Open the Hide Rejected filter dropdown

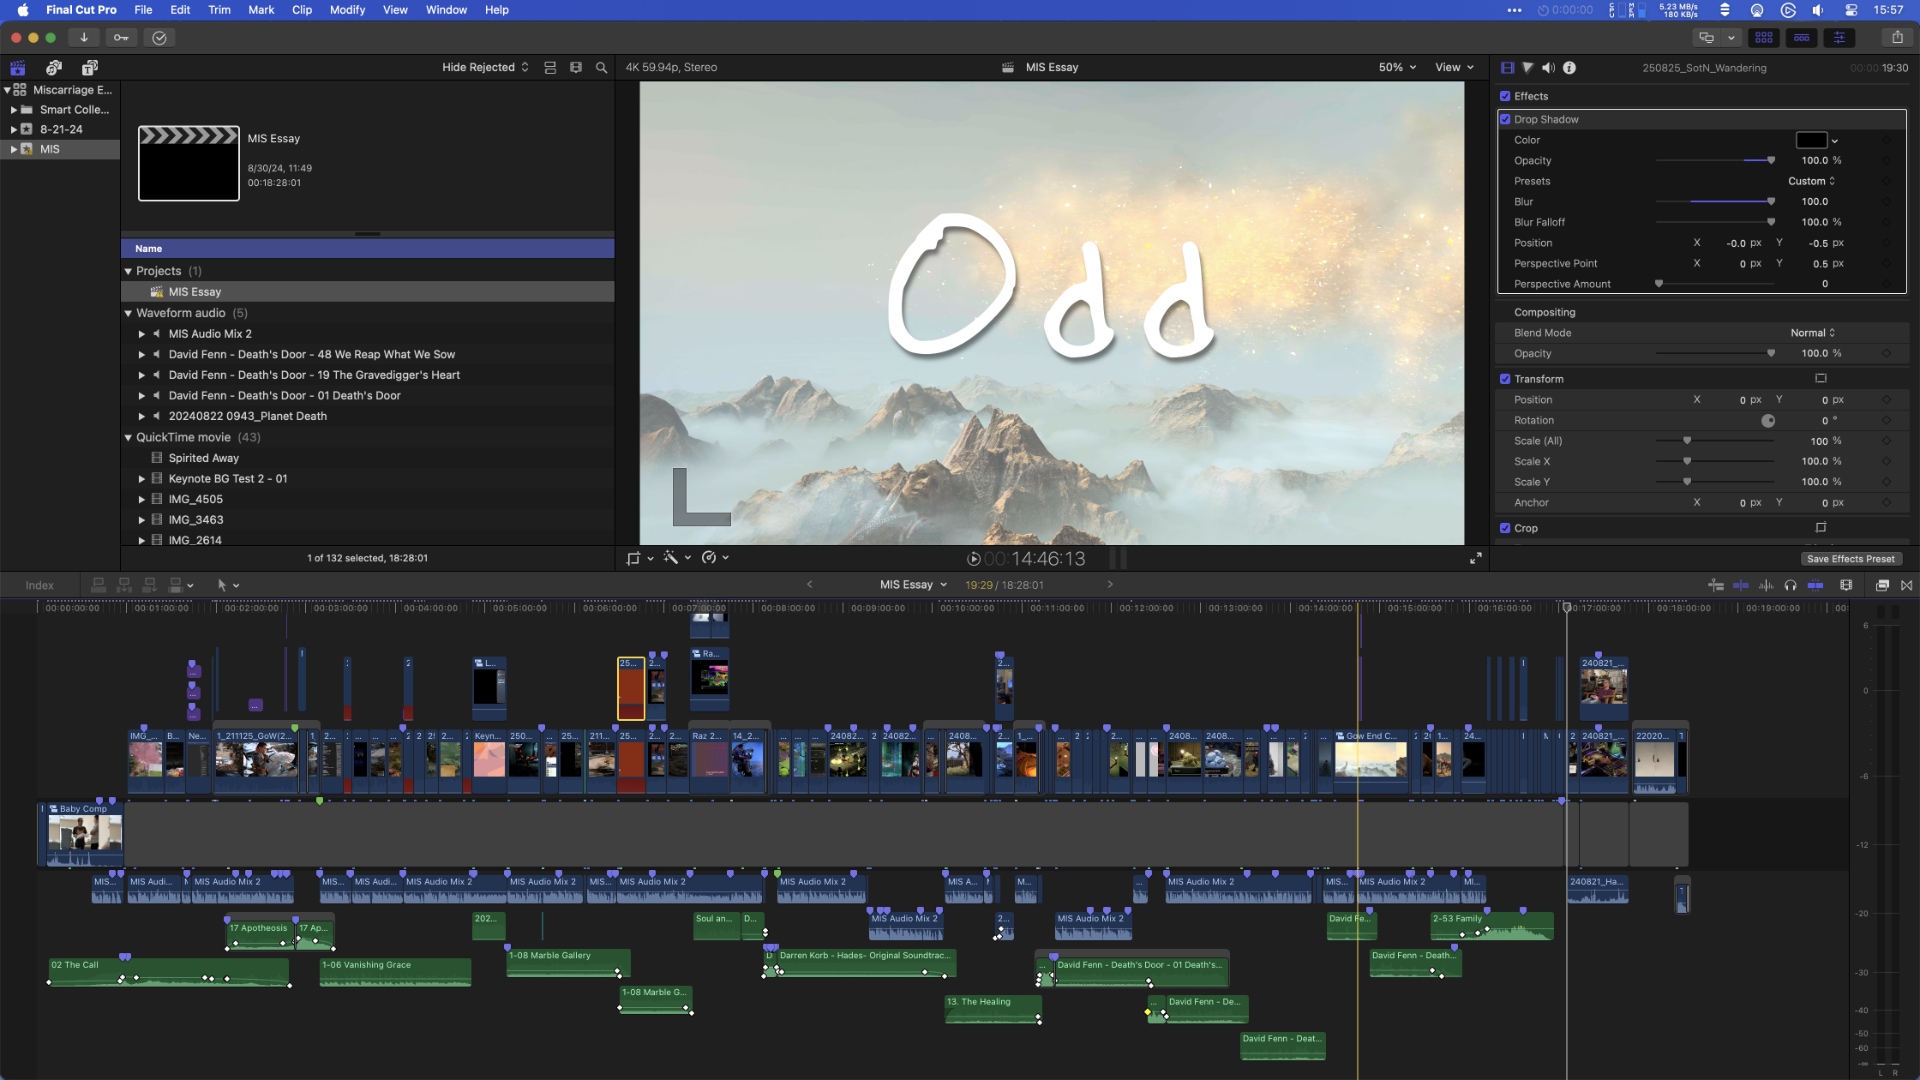(485, 67)
